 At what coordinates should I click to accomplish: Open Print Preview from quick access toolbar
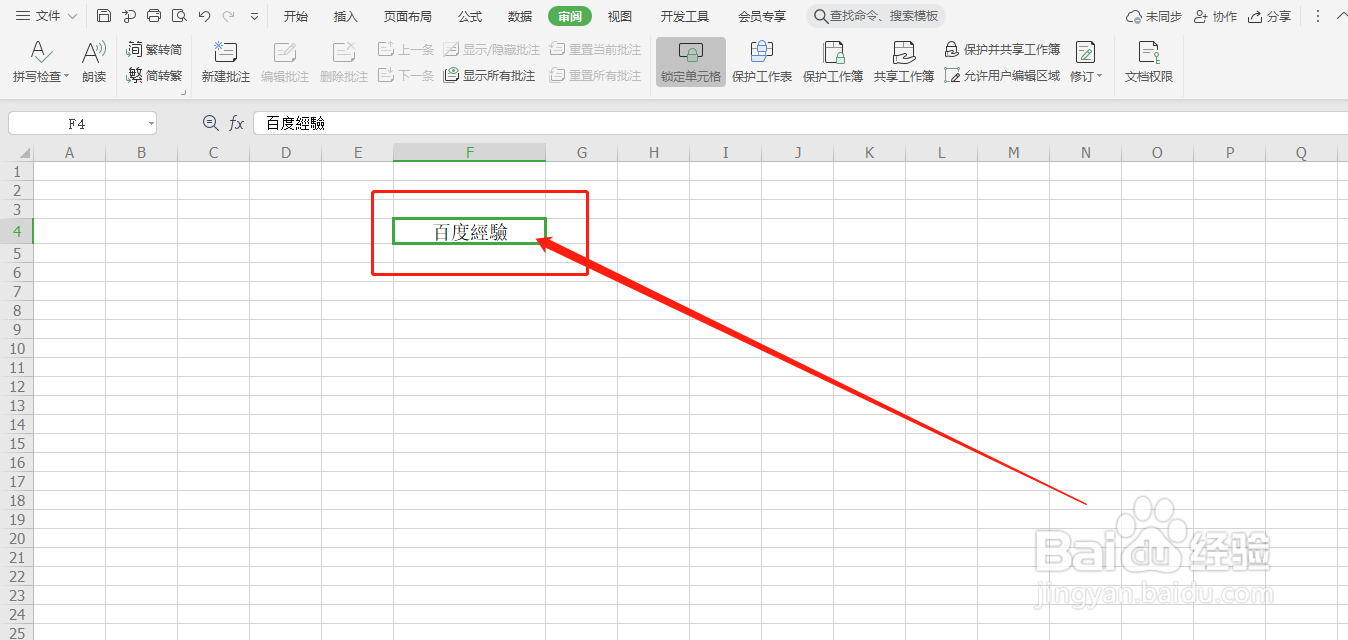(178, 16)
